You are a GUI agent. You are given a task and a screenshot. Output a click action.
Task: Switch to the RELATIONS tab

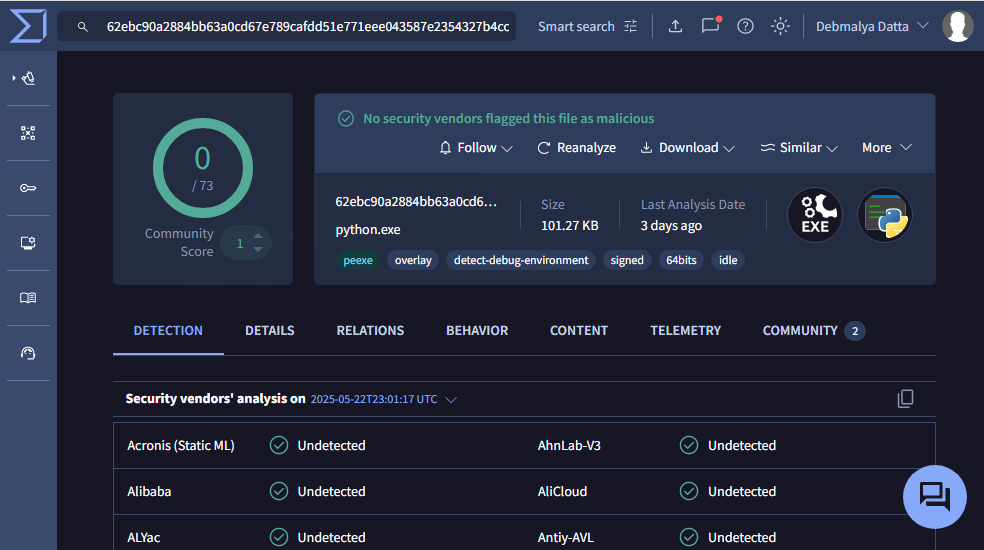pyautogui.click(x=370, y=330)
